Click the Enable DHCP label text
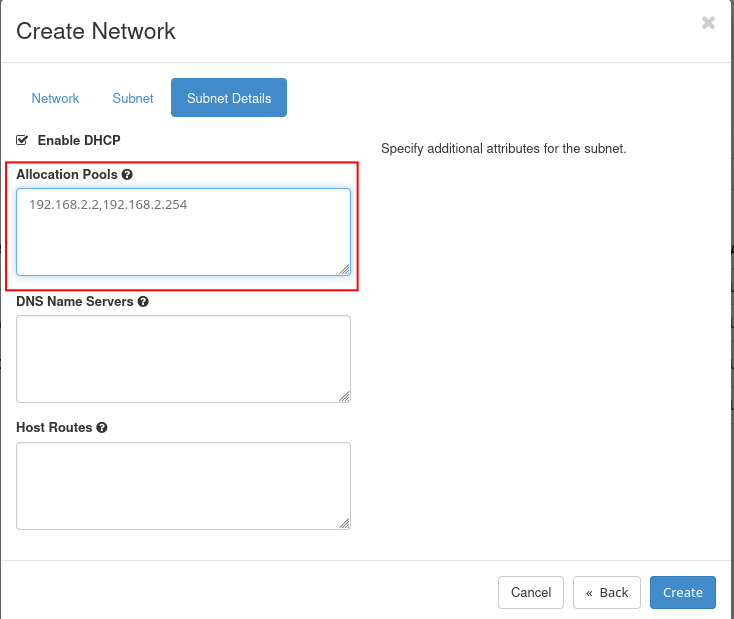 [x=78, y=141]
